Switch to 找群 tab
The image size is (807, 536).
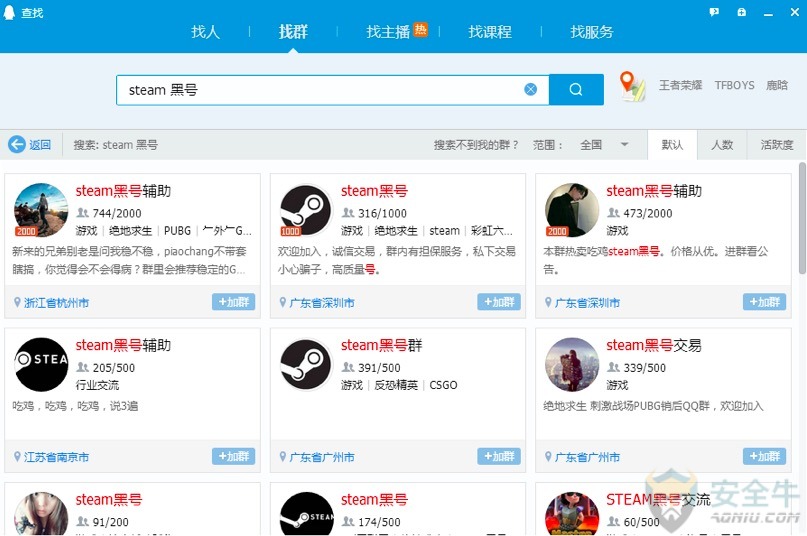coord(293,32)
